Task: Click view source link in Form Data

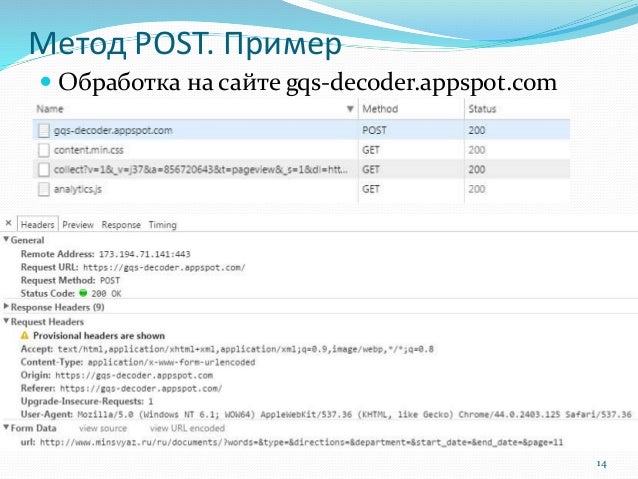Action: [103, 428]
